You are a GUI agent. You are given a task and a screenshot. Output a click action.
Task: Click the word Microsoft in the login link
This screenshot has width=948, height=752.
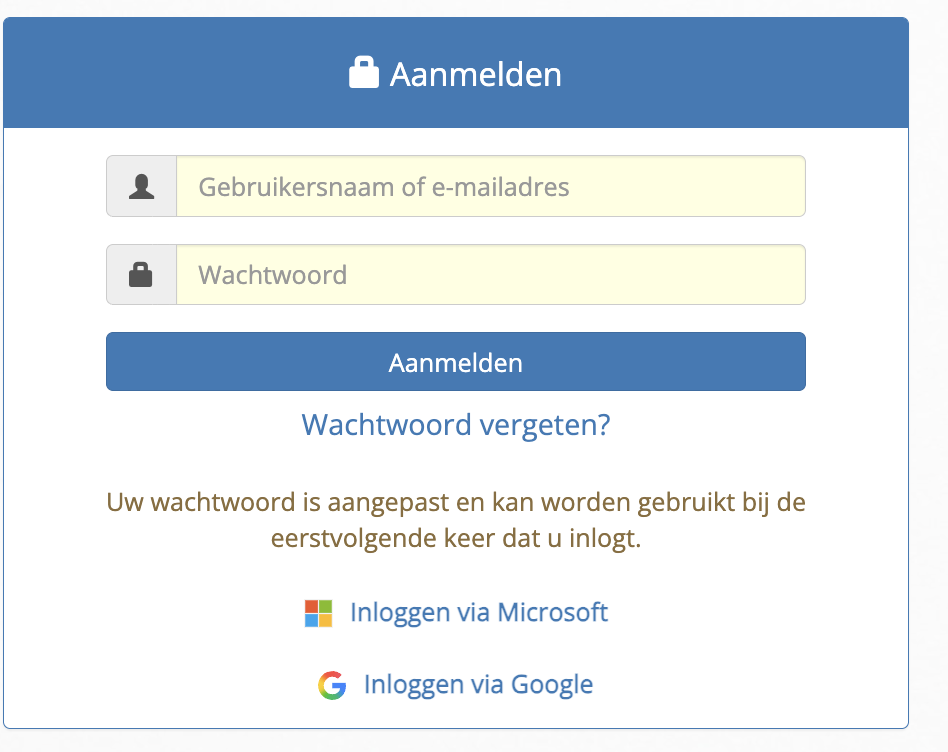pos(553,612)
